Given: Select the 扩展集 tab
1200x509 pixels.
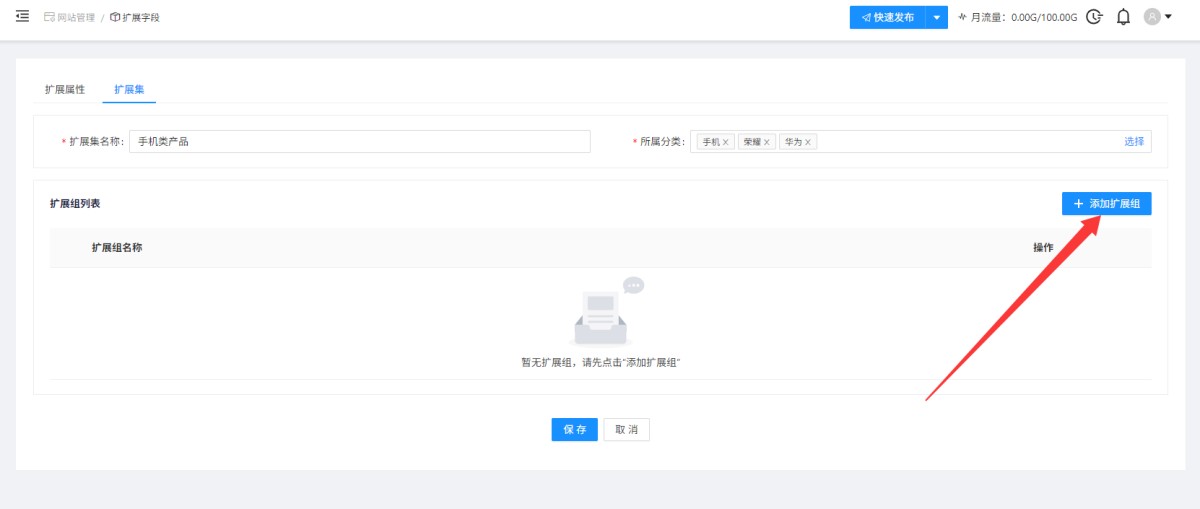Looking at the screenshot, I should point(129,89).
